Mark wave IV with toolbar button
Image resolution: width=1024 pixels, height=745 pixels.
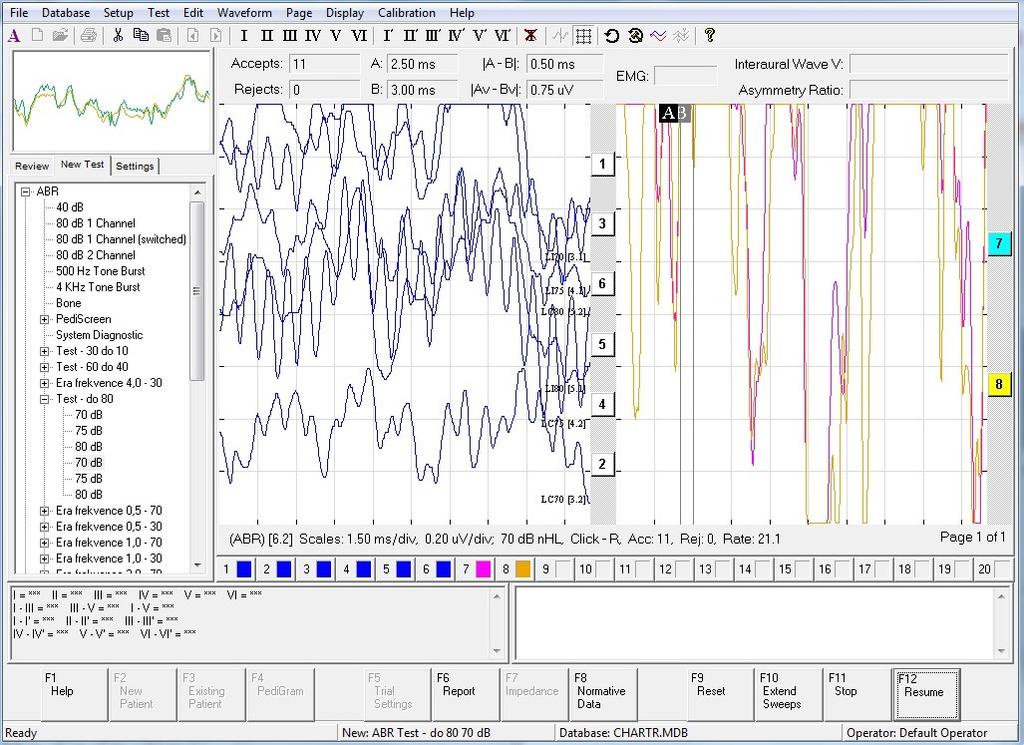(313, 35)
